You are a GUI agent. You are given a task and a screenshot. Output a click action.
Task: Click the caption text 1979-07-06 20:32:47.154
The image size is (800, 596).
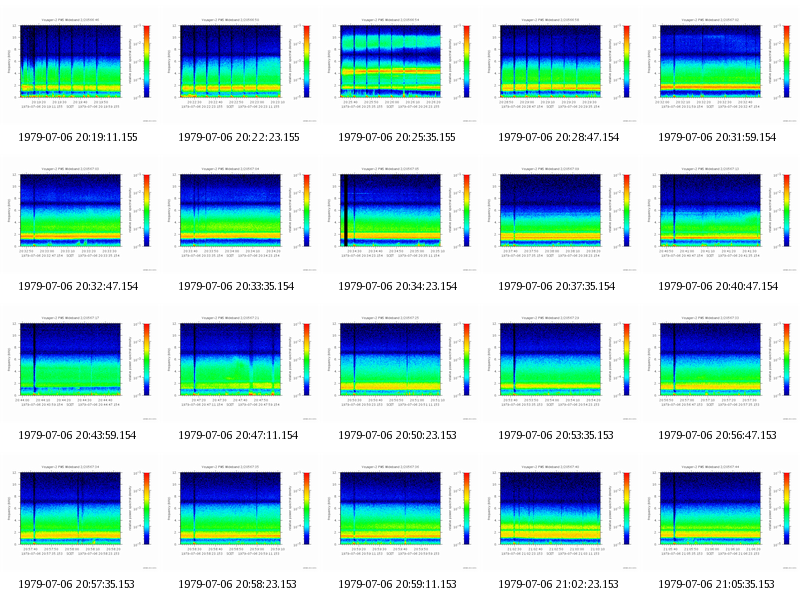point(78,286)
